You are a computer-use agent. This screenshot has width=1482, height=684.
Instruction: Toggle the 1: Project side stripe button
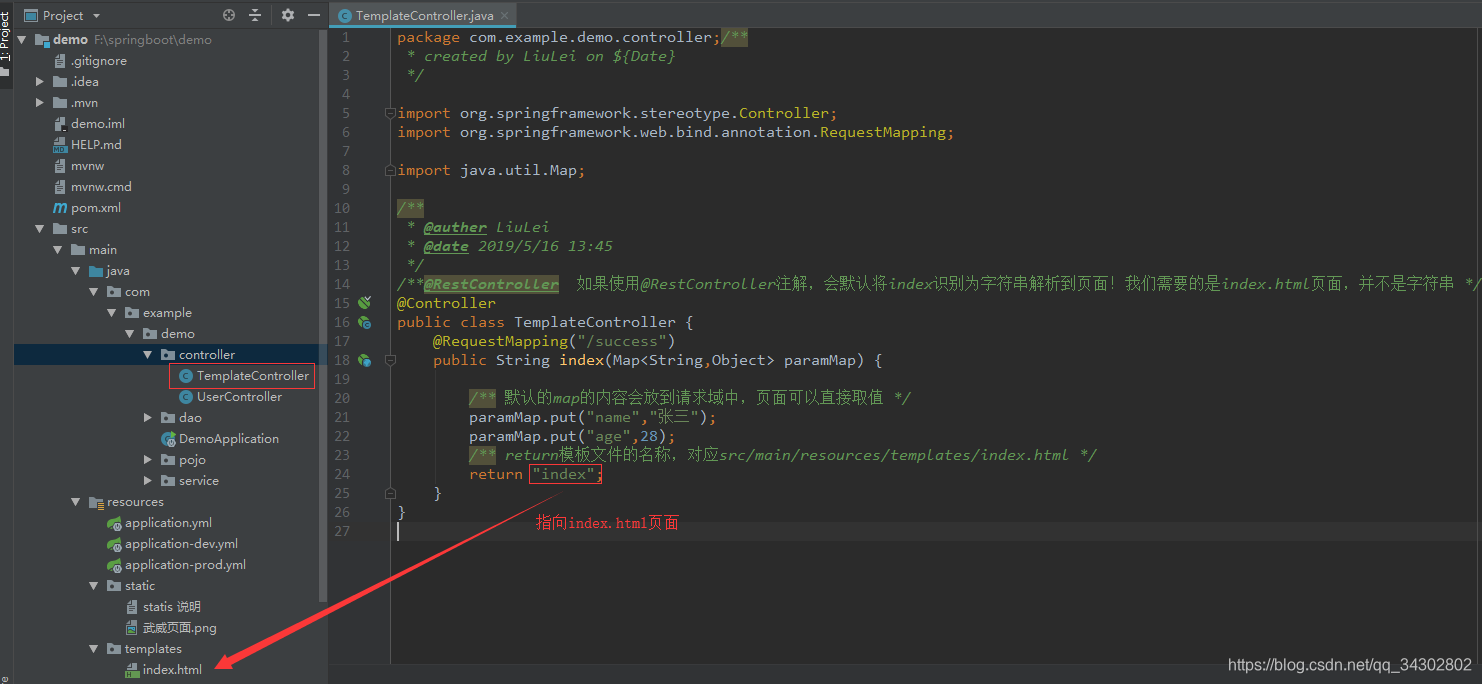click(6, 44)
